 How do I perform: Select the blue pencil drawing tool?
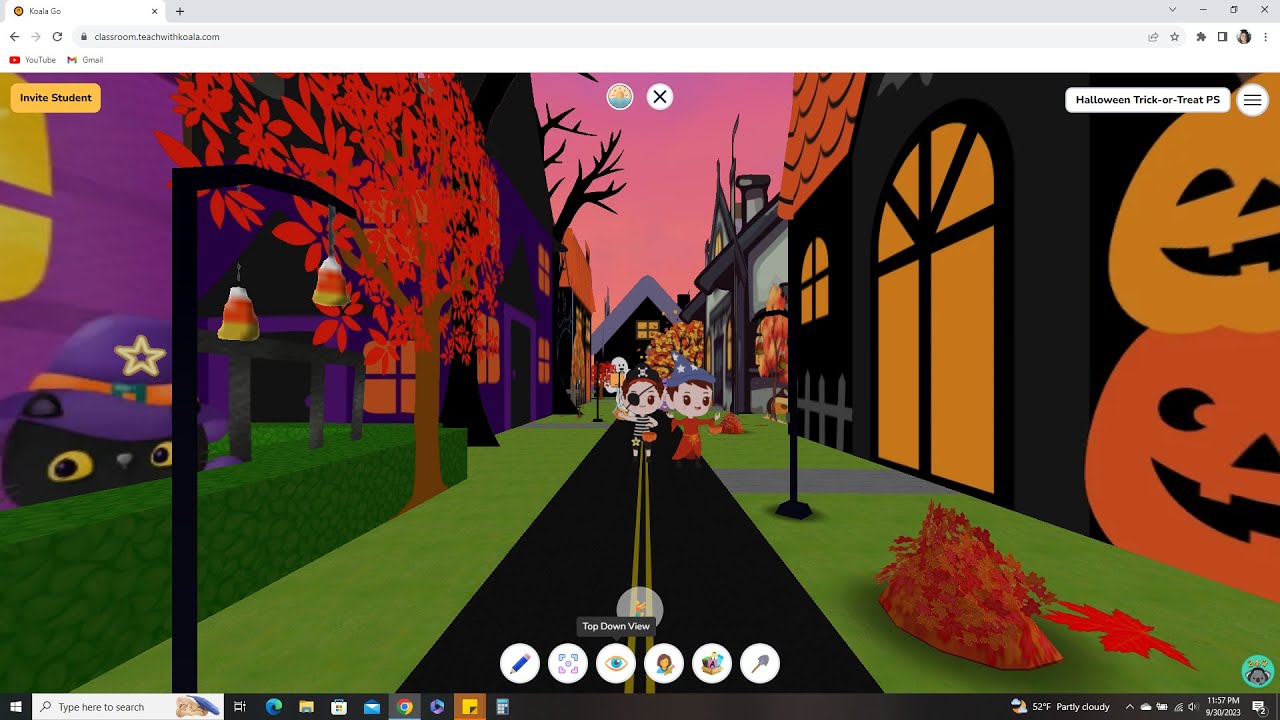(x=520, y=663)
